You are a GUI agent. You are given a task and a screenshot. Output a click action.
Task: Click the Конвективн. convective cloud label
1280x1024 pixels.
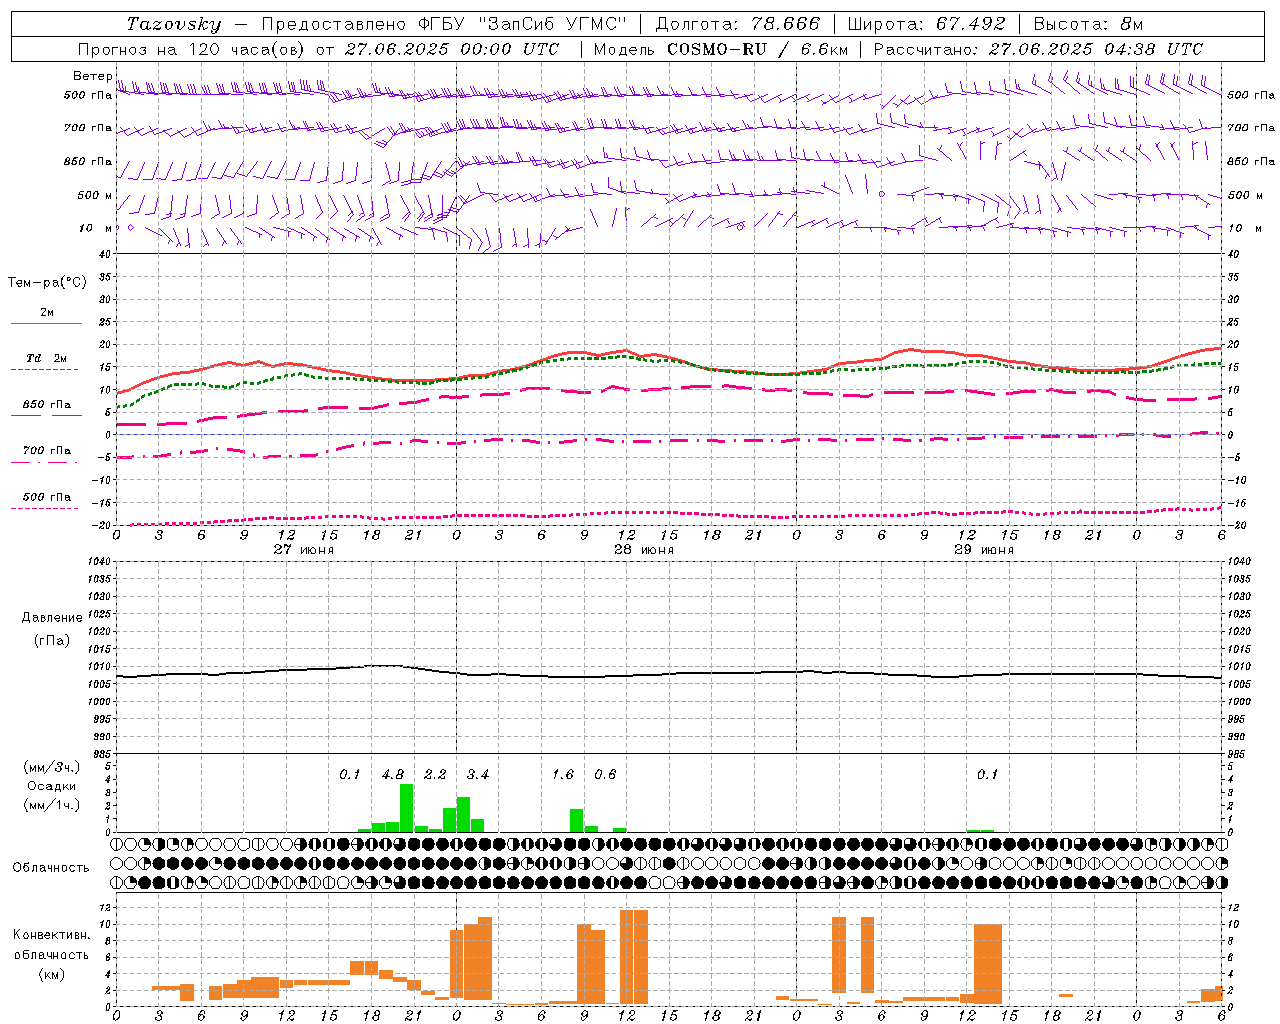[51, 935]
